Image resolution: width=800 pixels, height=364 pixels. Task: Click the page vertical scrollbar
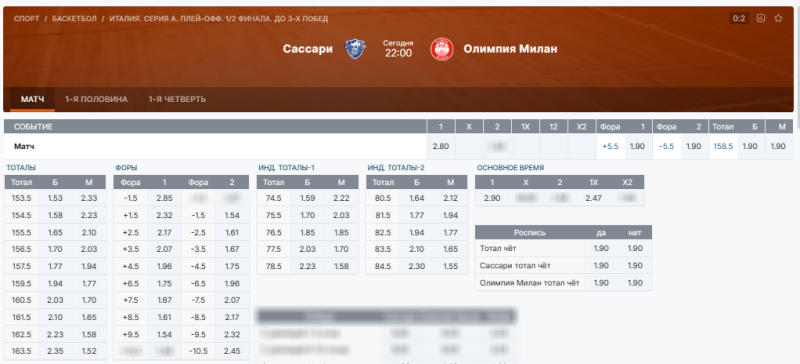[x=797, y=66]
